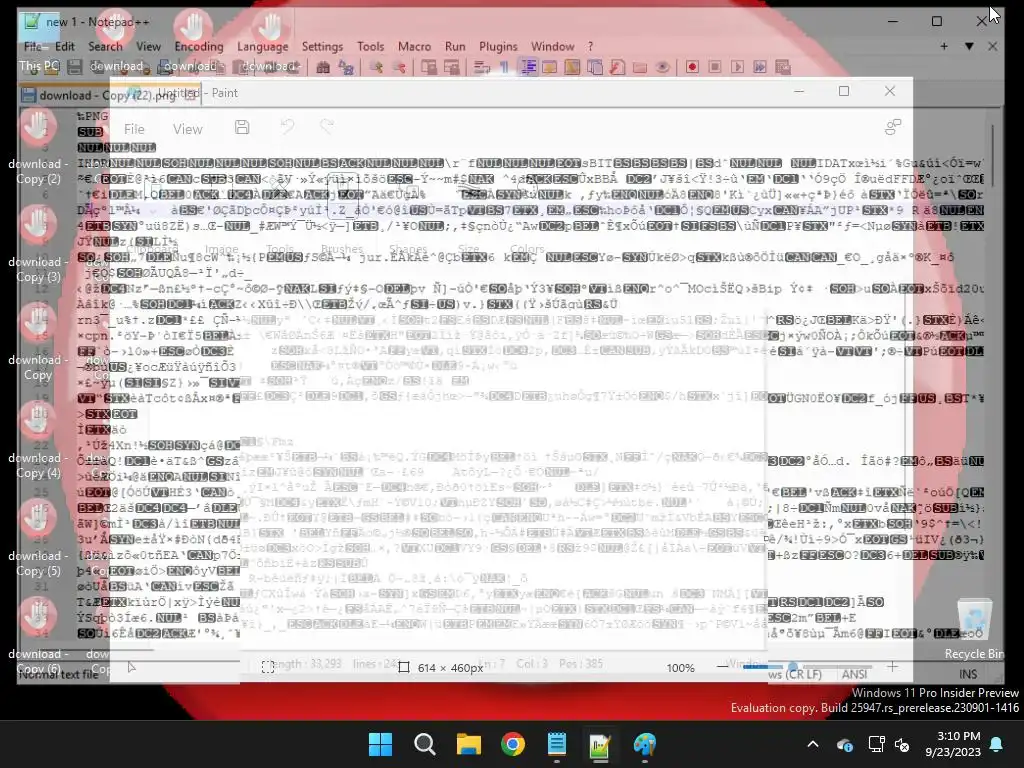Stop macro recording in Notepad++ toolbar
This screenshot has height=768, width=1024.
[x=715, y=67]
